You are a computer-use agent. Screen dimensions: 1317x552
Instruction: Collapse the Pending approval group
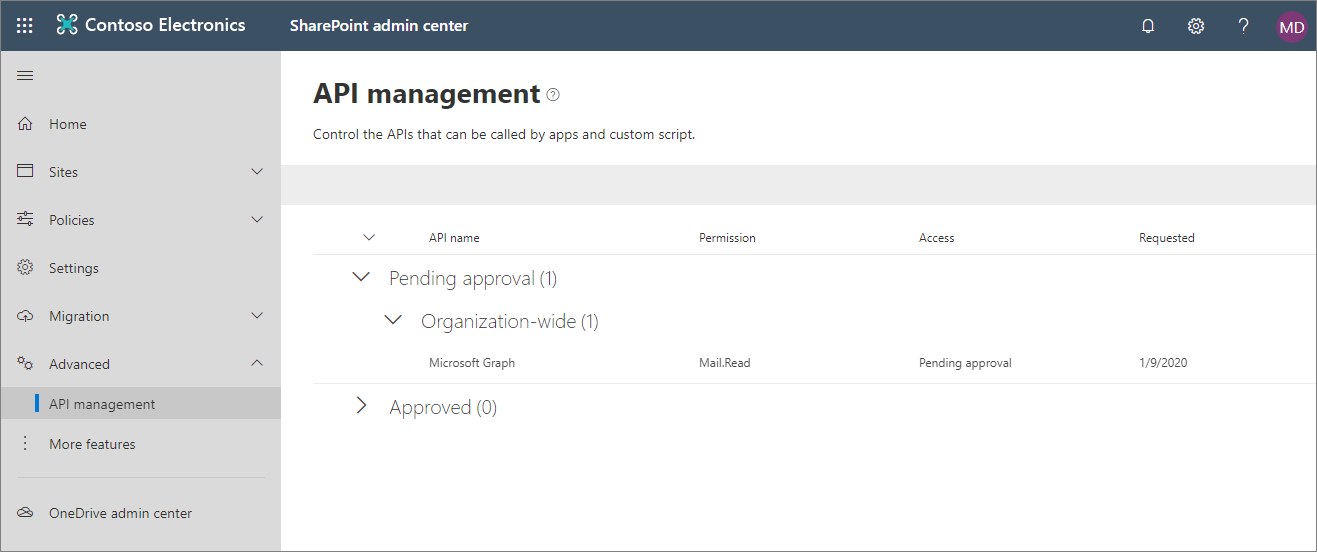point(362,277)
